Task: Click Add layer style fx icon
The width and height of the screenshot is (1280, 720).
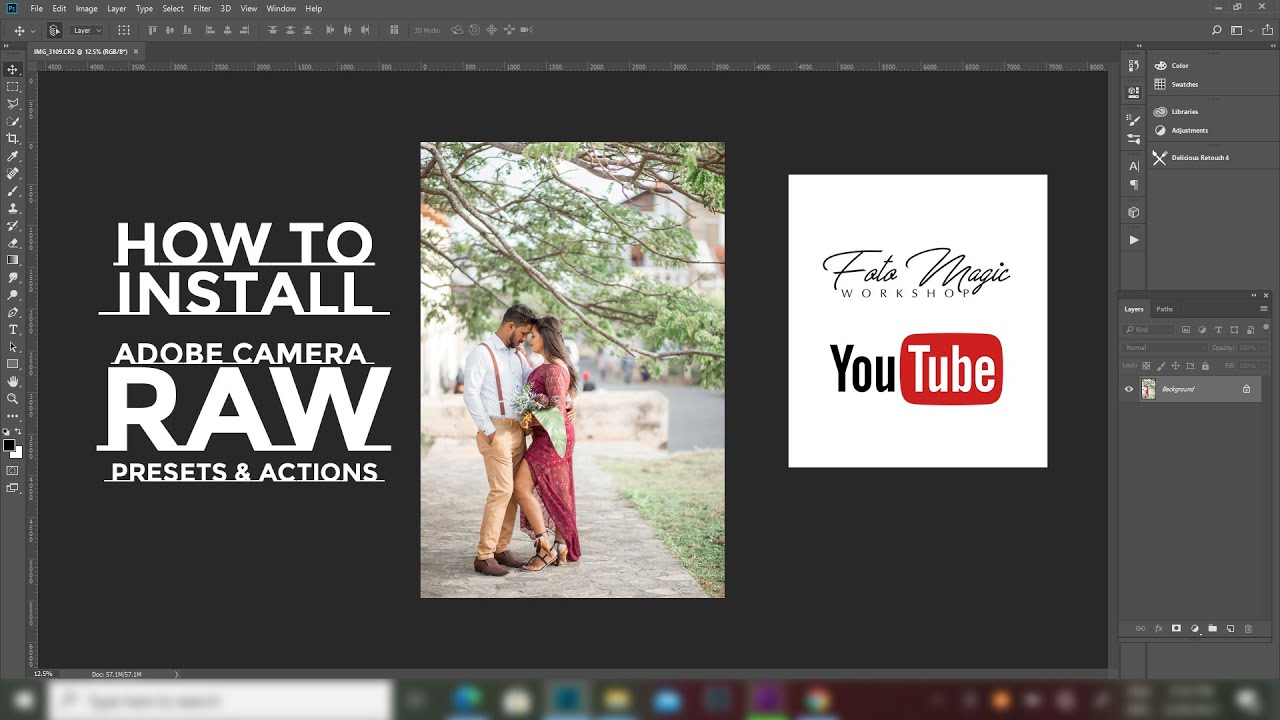Action: tap(1159, 628)
